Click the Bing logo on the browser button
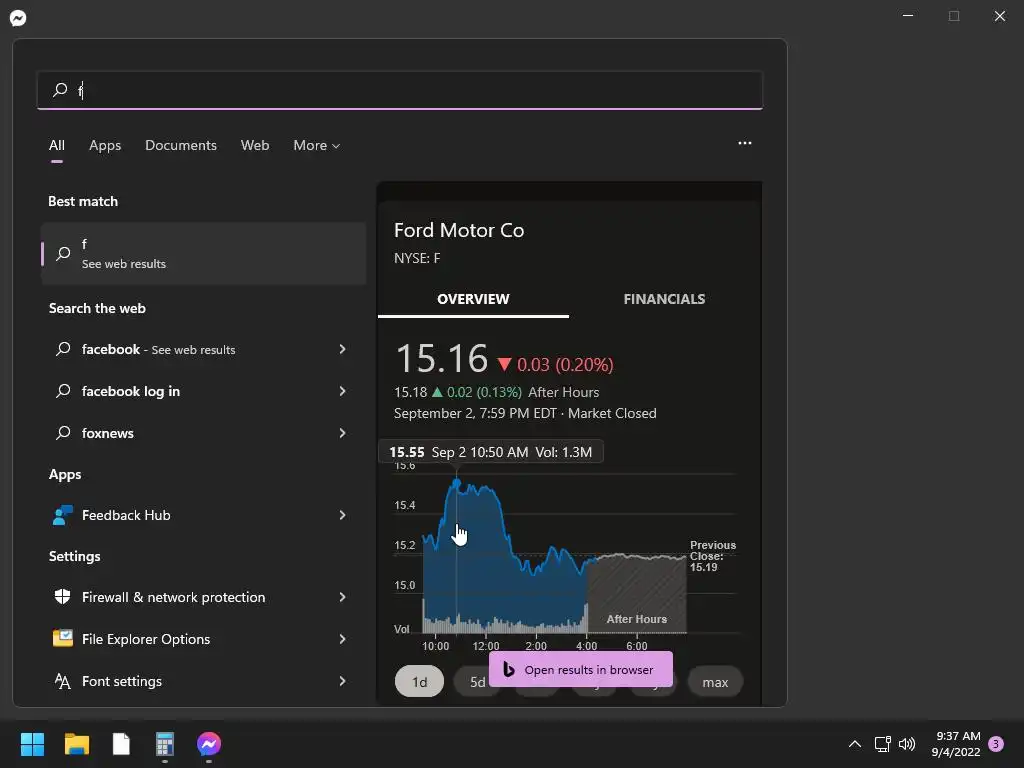This screenshot has height=768, width=1024. click(x=508, y=669)
